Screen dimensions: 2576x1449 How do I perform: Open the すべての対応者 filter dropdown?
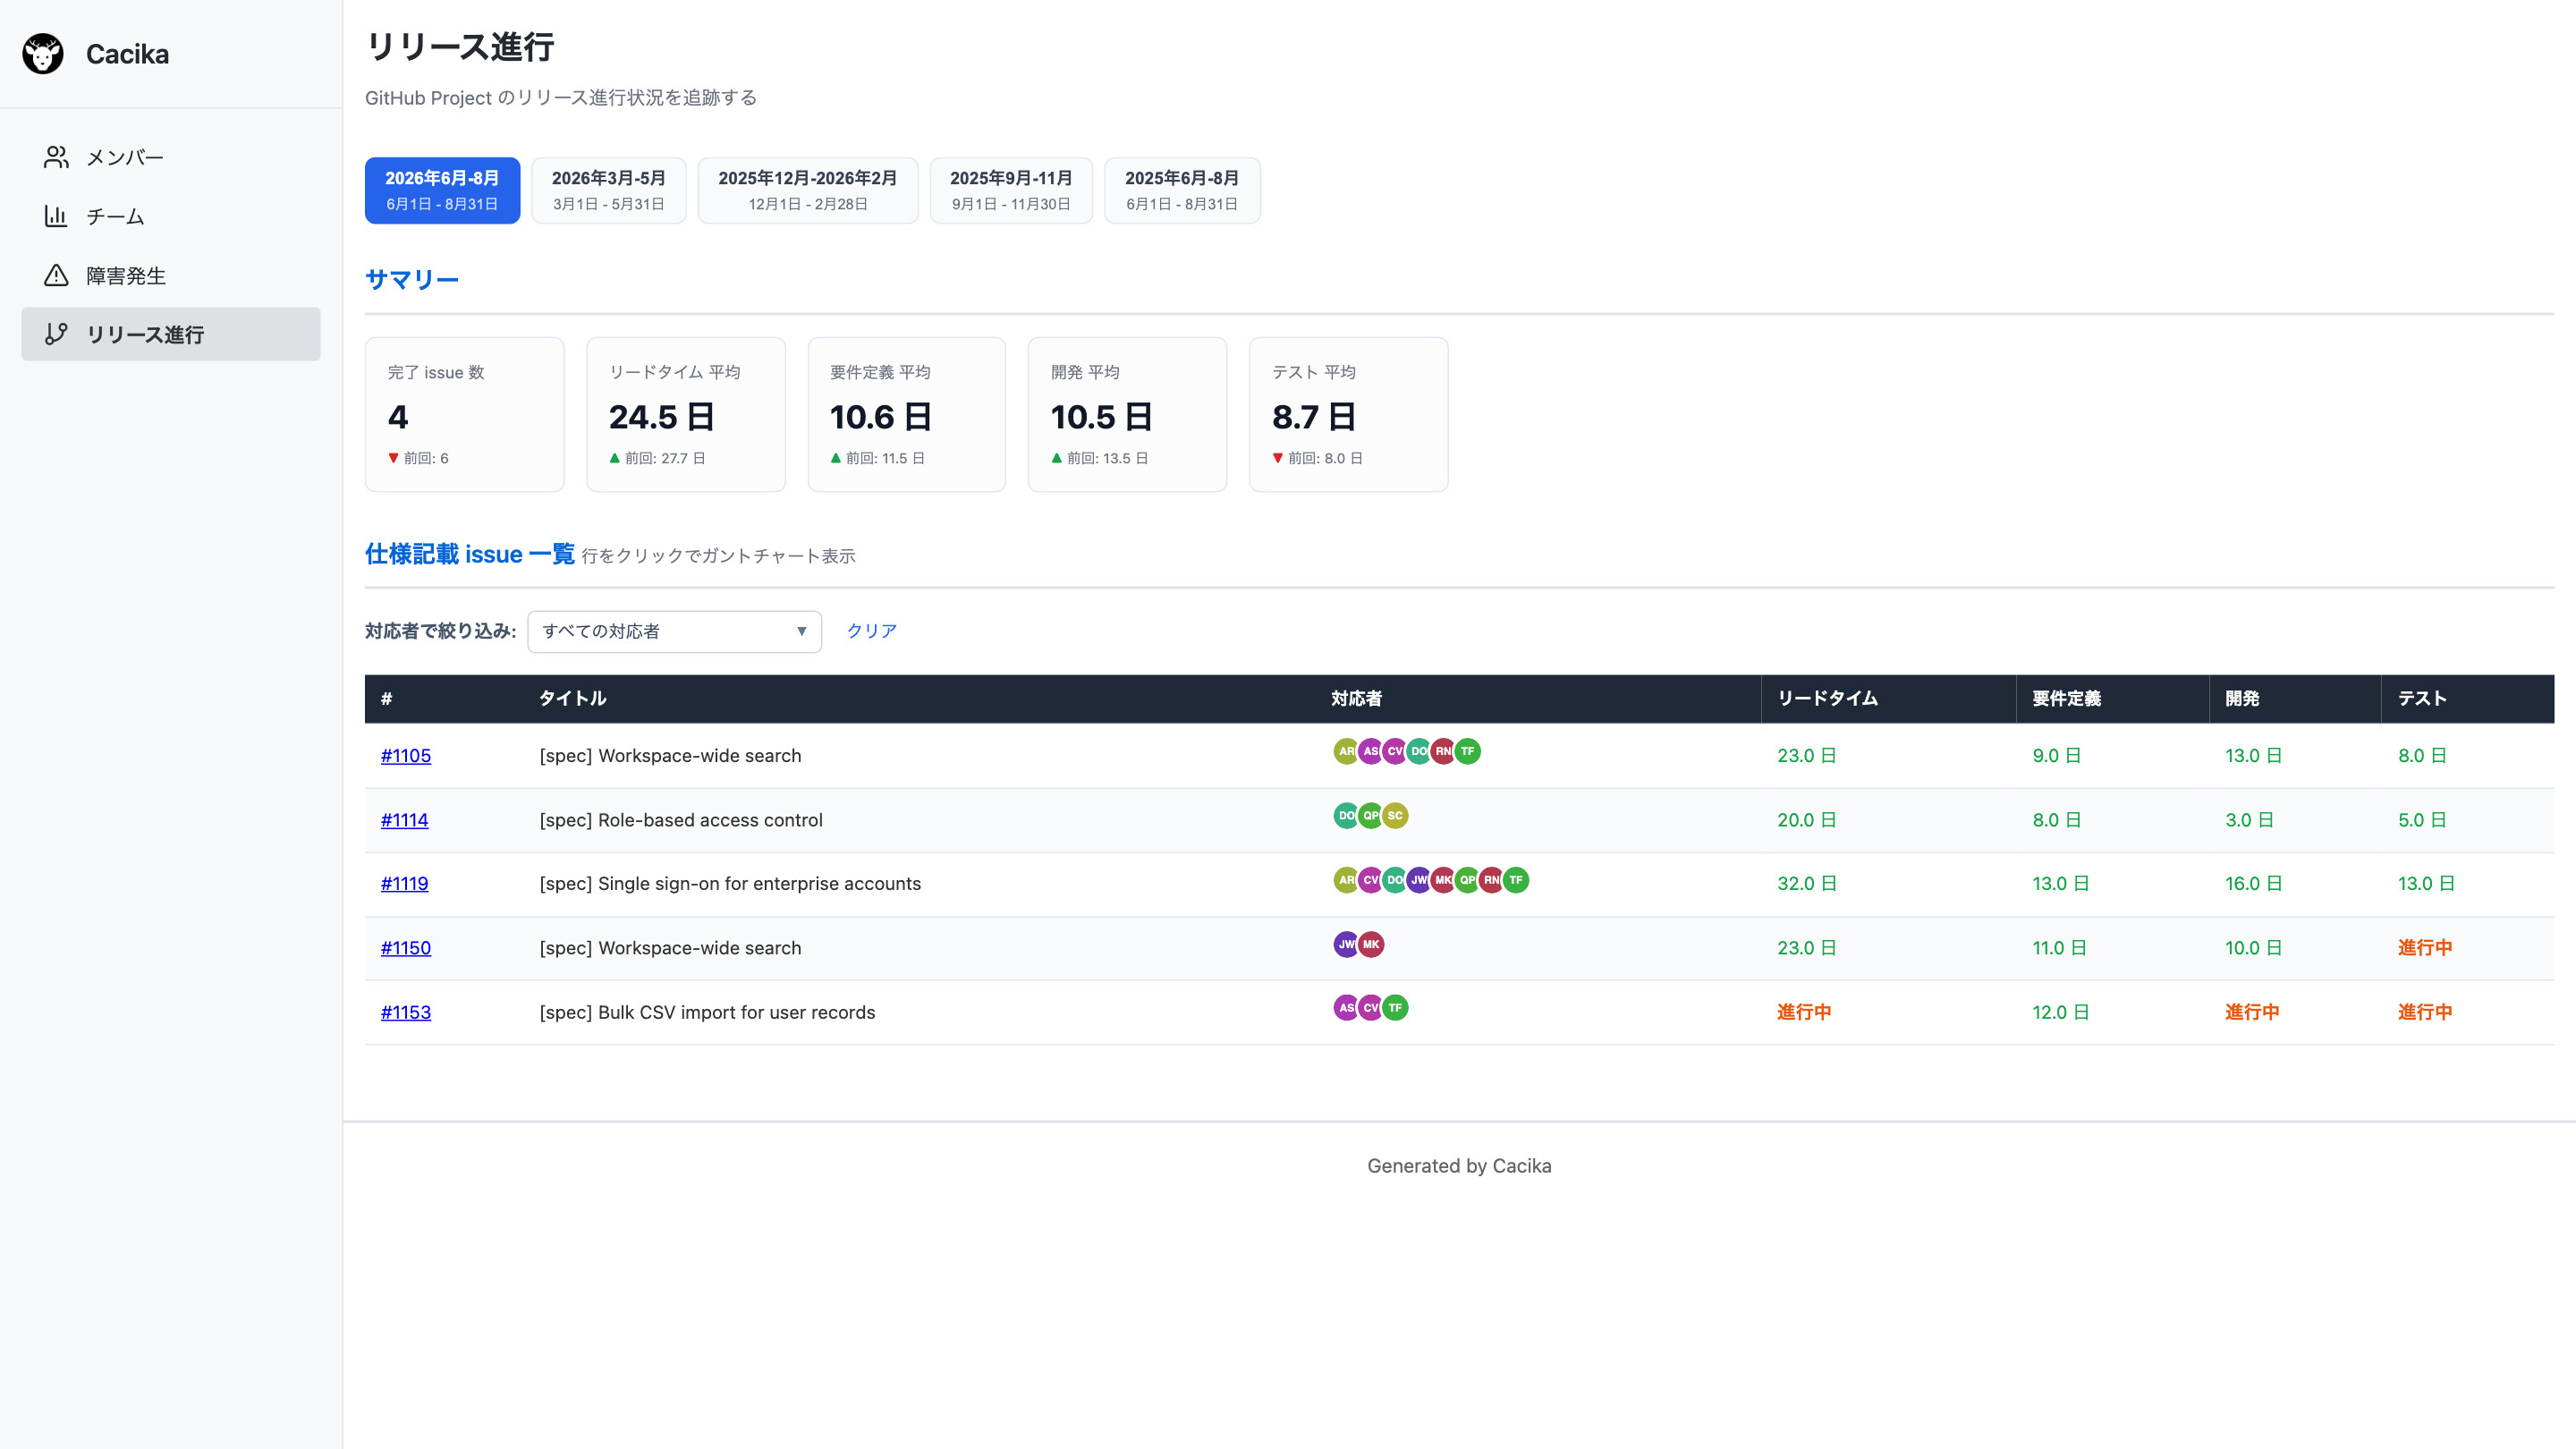tap(674, 631)
